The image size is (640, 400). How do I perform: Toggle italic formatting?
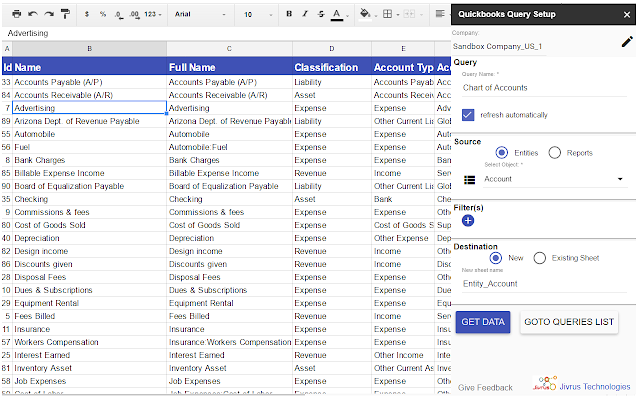point(305,14)
